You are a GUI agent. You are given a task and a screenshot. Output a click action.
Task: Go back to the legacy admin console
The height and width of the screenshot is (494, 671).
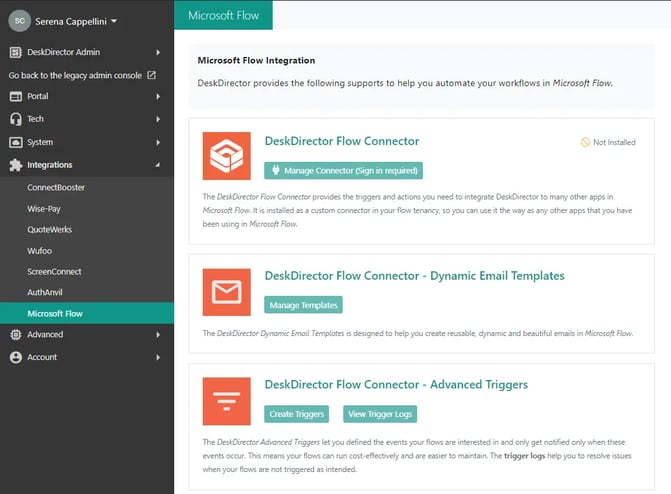75,75
